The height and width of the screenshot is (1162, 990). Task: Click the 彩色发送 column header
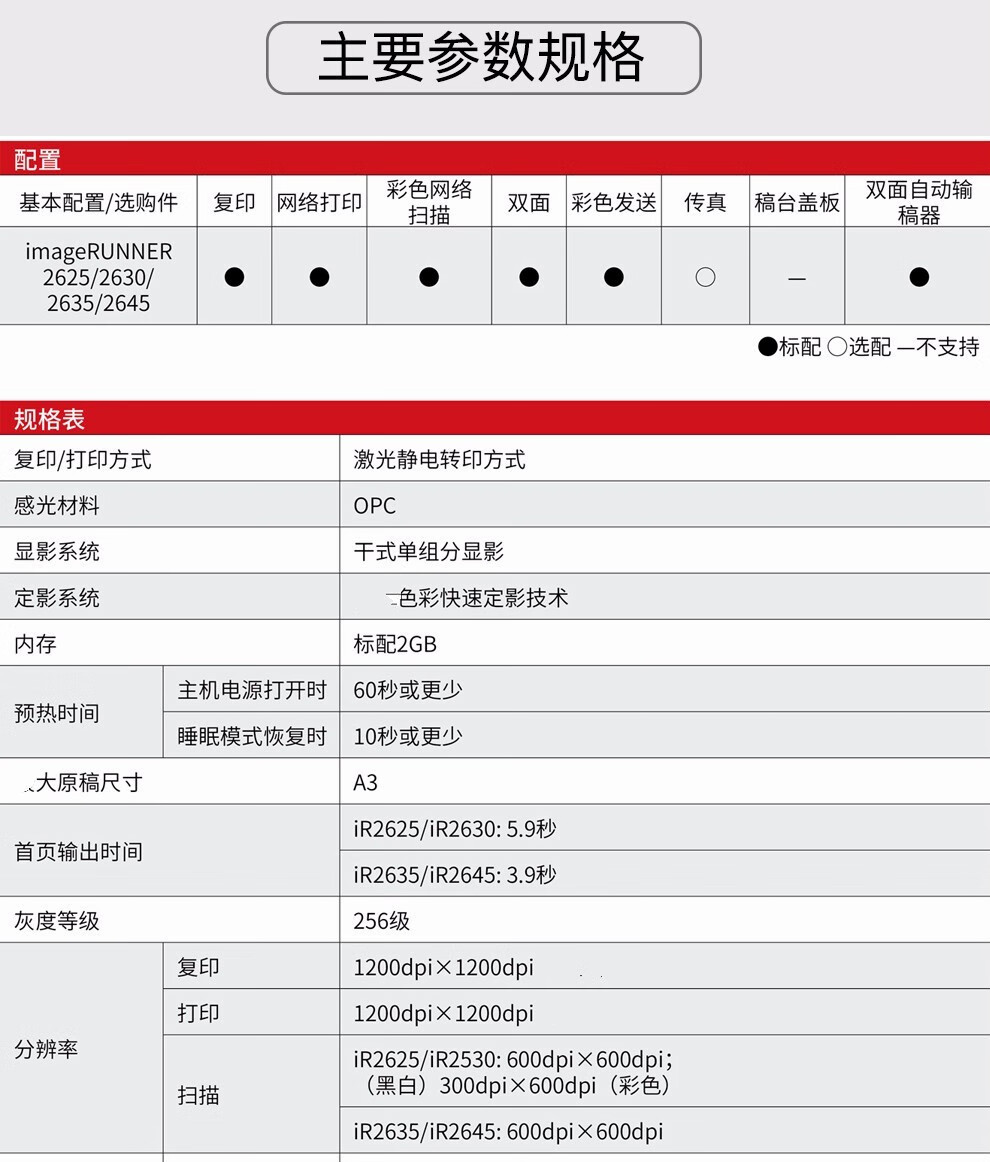click(x=614, y=202)
